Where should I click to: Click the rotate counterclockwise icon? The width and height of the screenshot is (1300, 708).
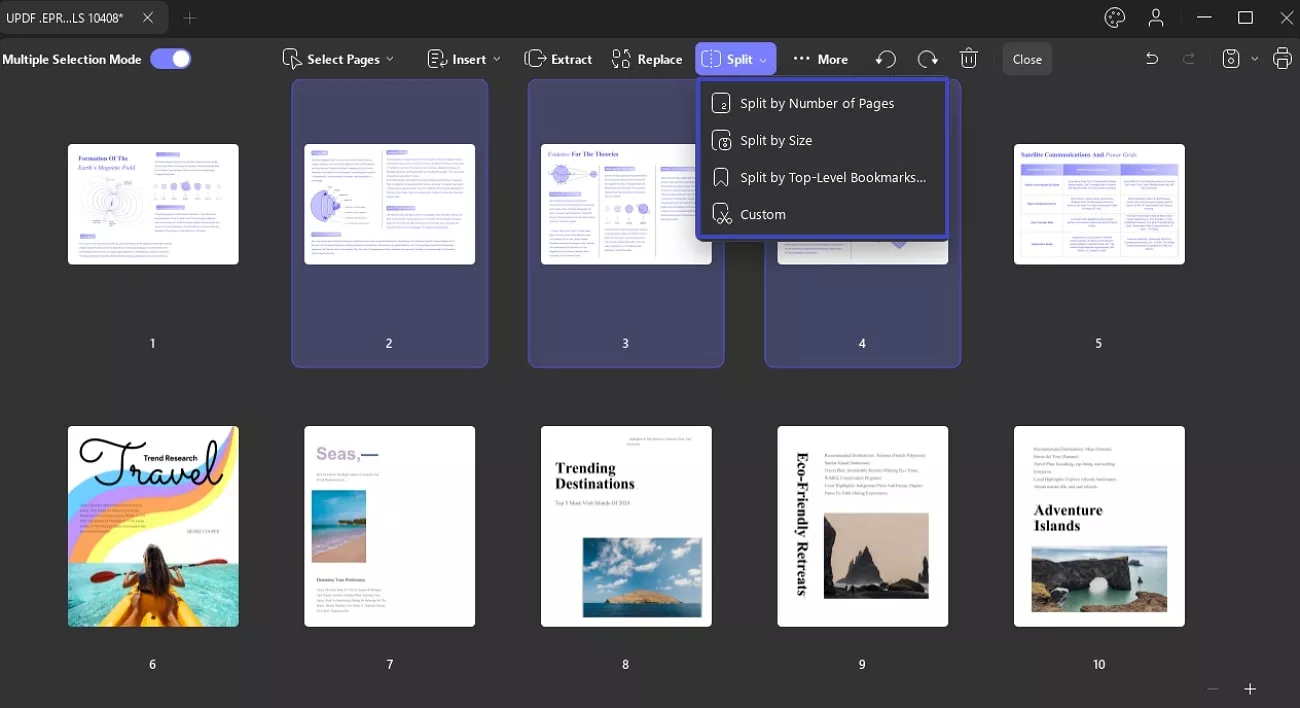coord(885,59)
